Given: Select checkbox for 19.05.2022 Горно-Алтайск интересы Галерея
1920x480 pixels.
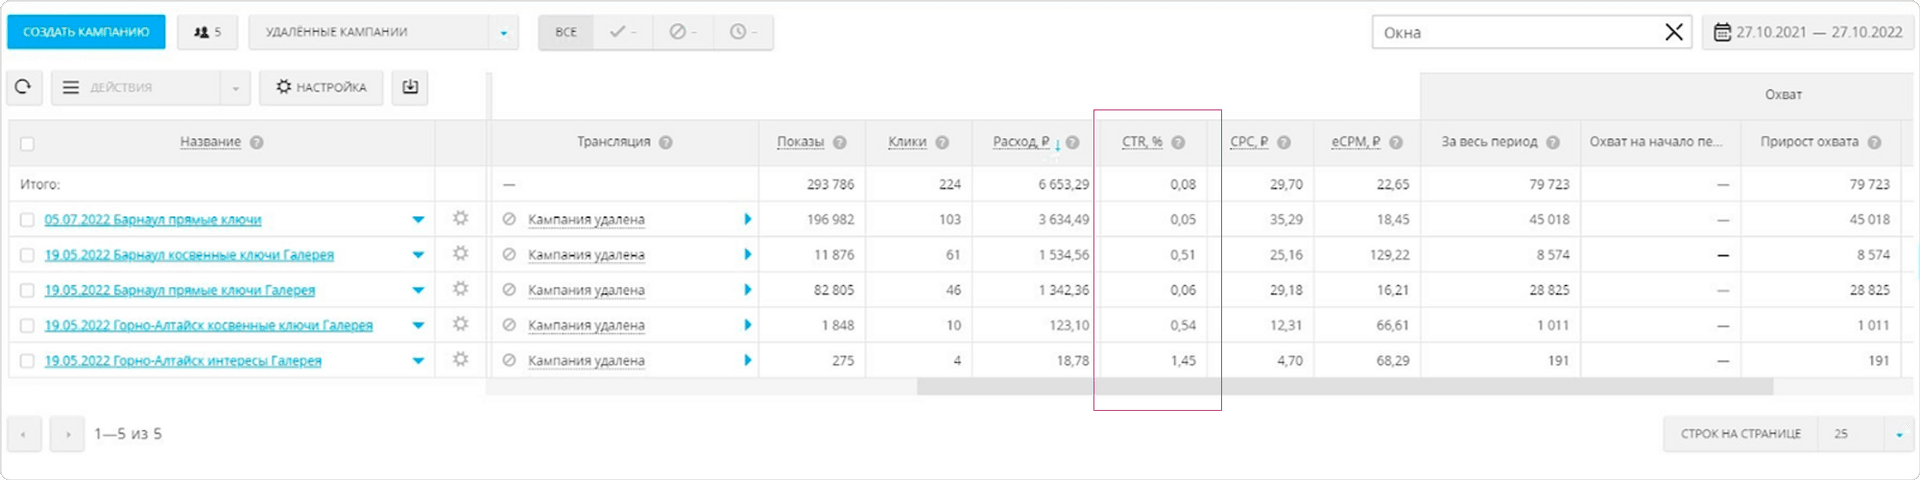Looking at the screenshot, I should [27, 361].
